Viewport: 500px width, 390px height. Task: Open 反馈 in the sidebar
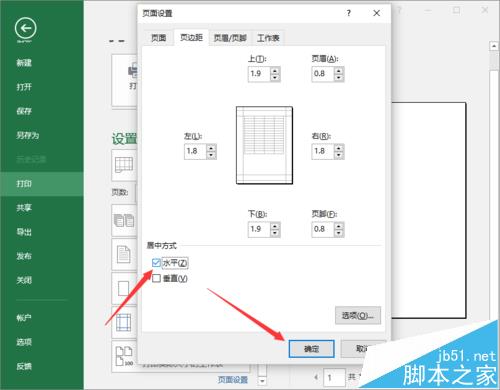[24, 366]
